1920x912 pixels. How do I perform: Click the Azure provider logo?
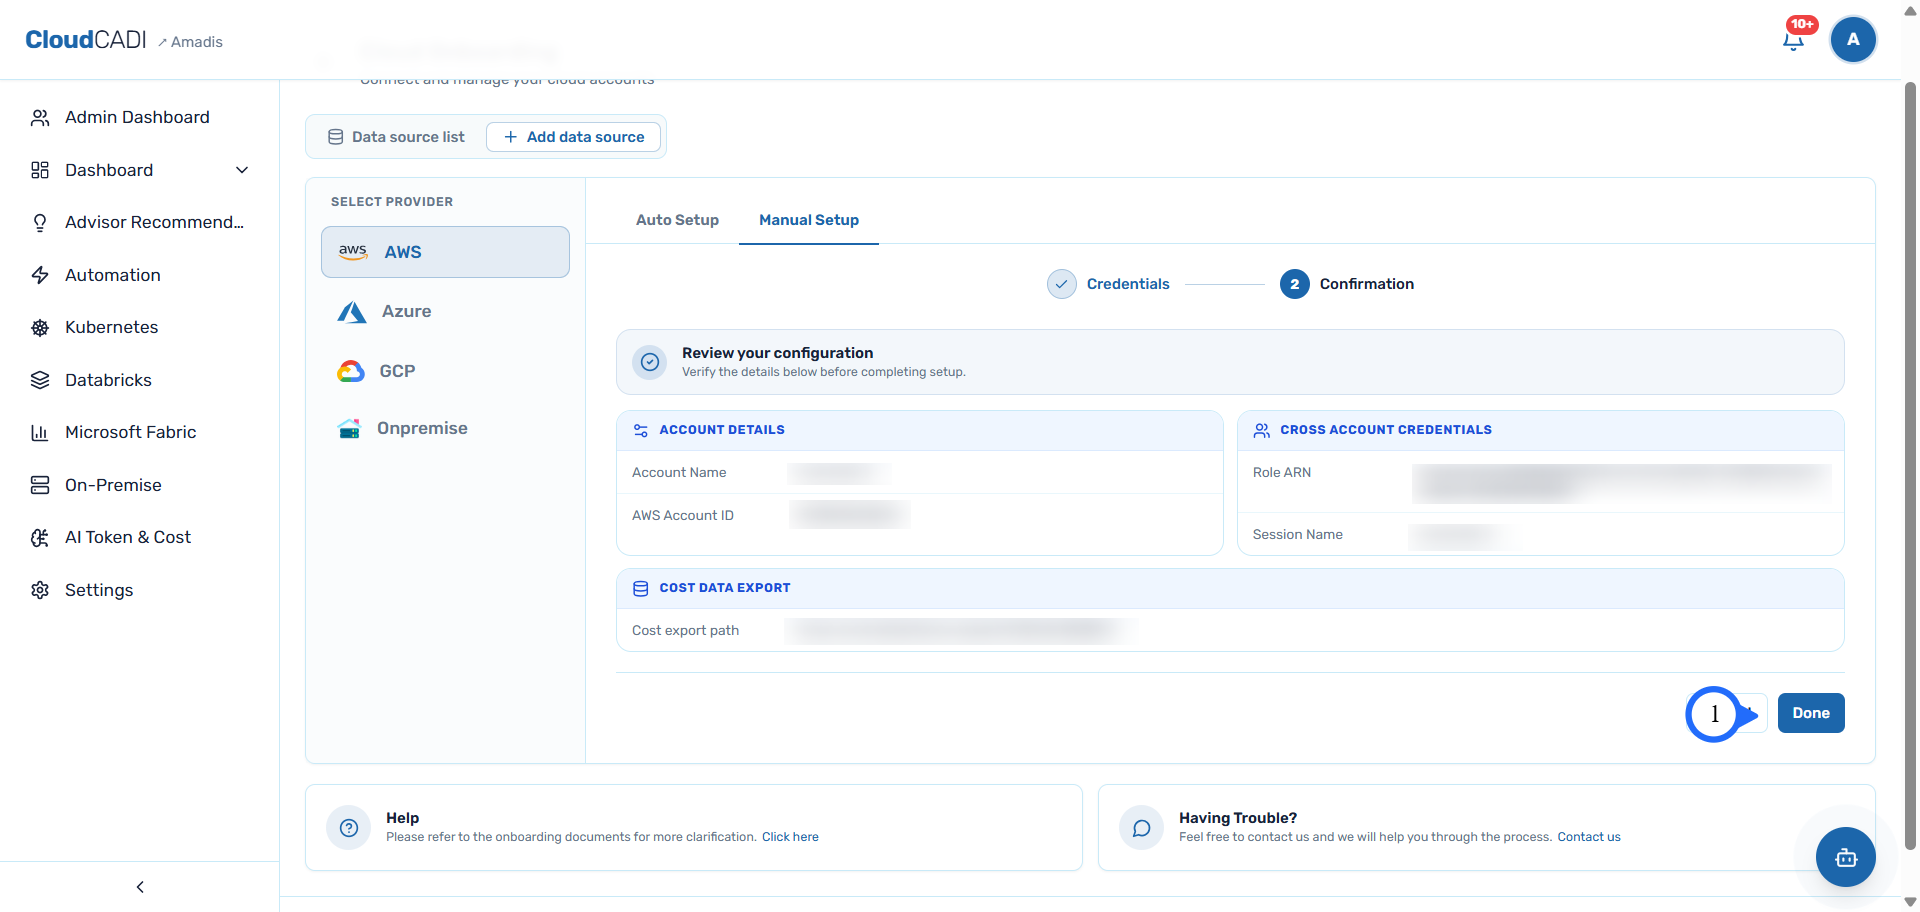pos(352,312)
